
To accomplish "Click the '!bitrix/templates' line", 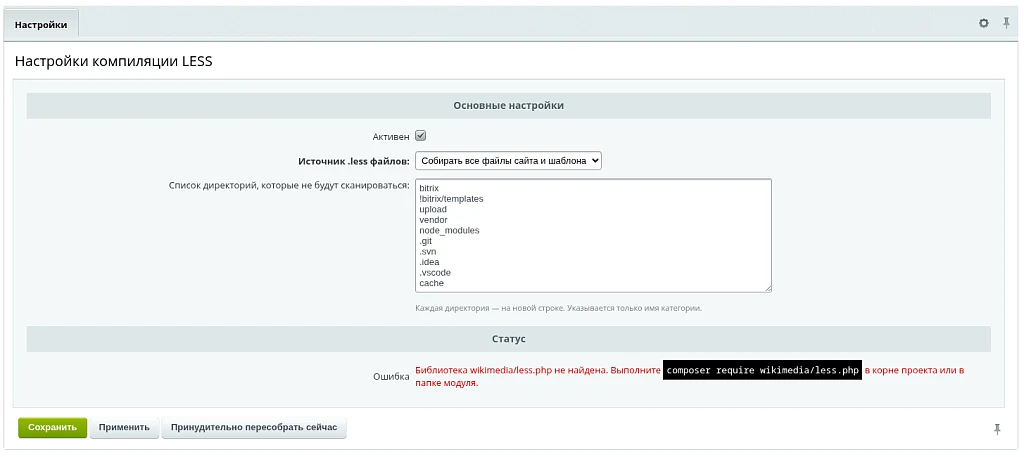I will [451, 198].
